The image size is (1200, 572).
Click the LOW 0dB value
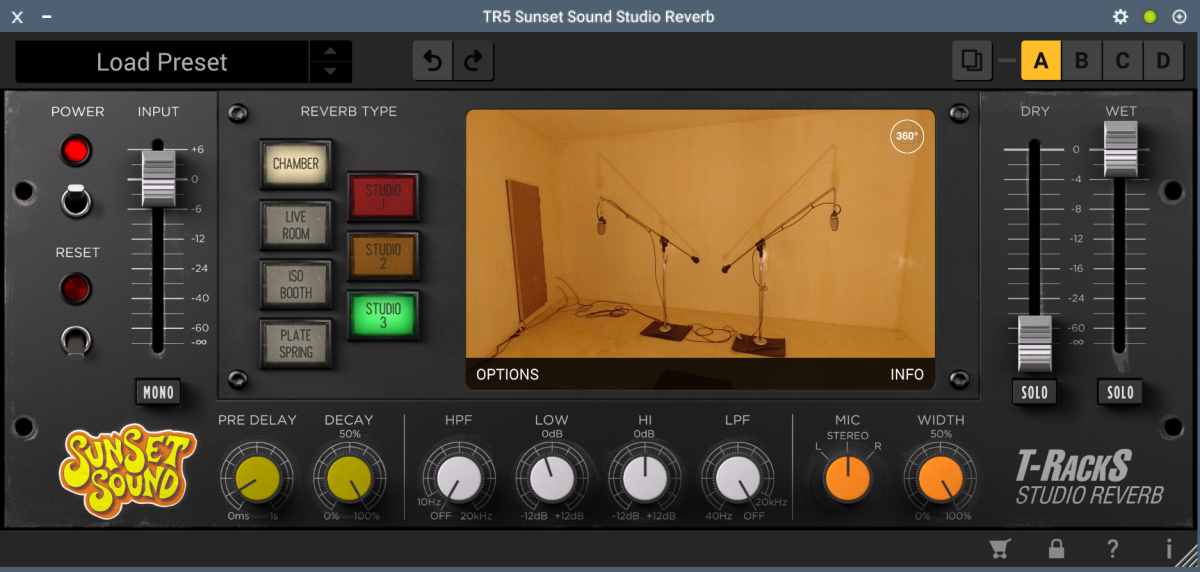[x=552, y=434]
